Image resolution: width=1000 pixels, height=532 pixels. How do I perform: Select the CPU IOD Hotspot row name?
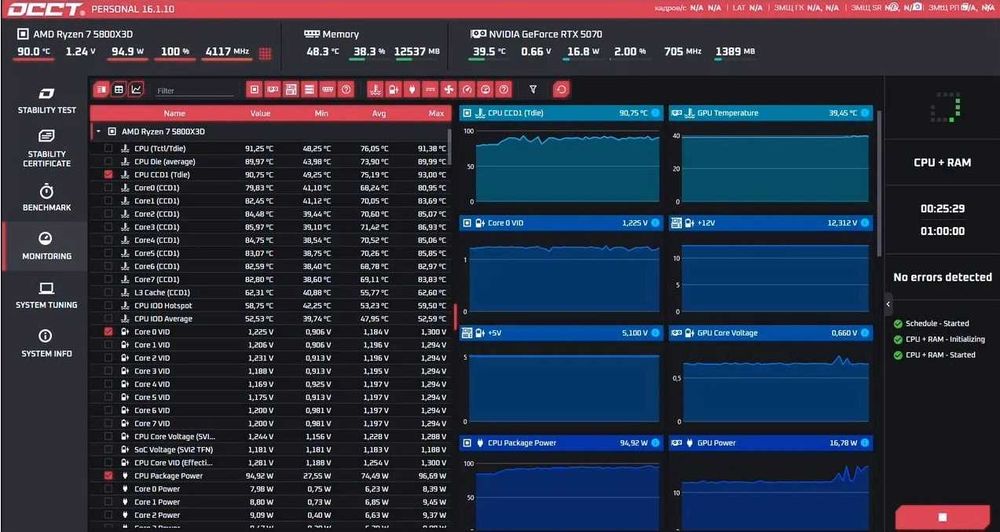pyautogui.click(x=163, y=306)
